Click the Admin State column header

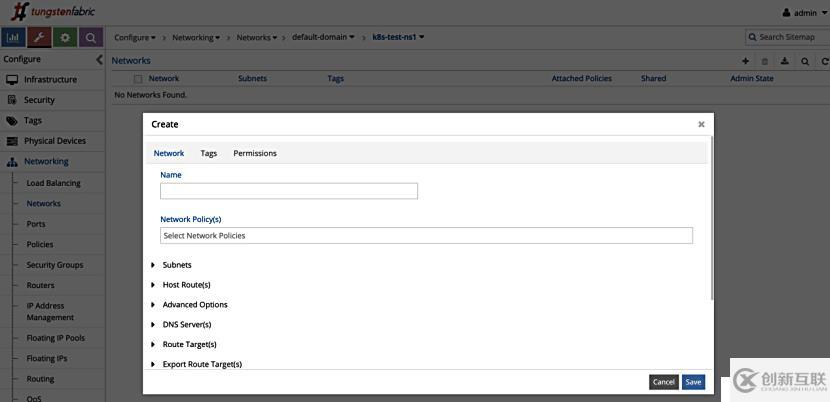point(752,78)
